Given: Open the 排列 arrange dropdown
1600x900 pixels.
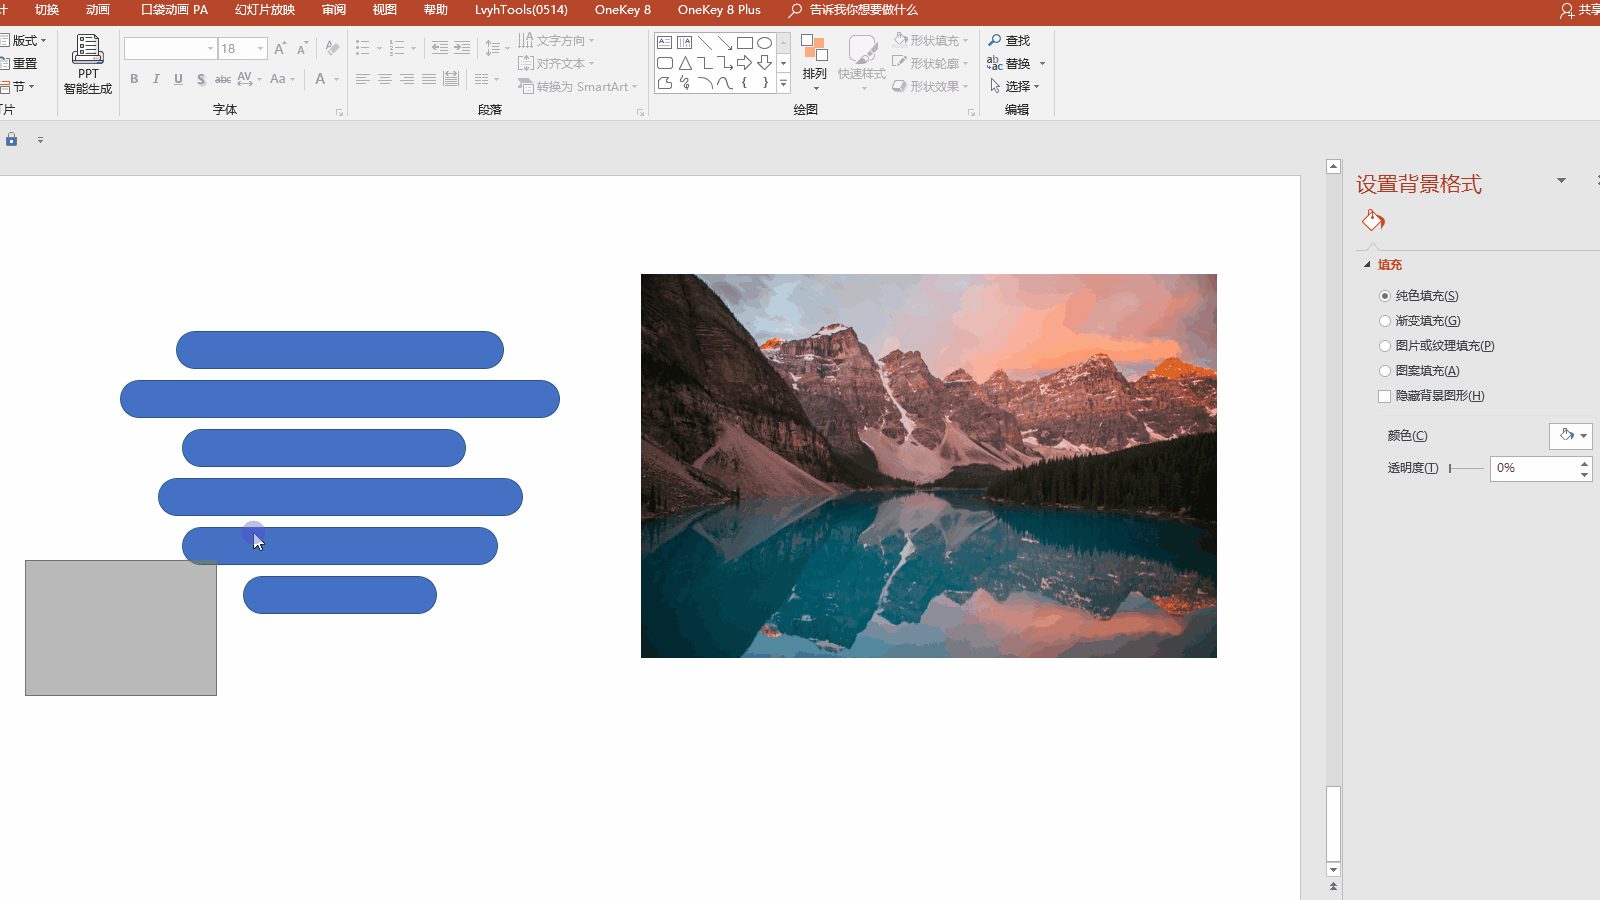Looking at the screenshot, I should (x=815, y=63).
